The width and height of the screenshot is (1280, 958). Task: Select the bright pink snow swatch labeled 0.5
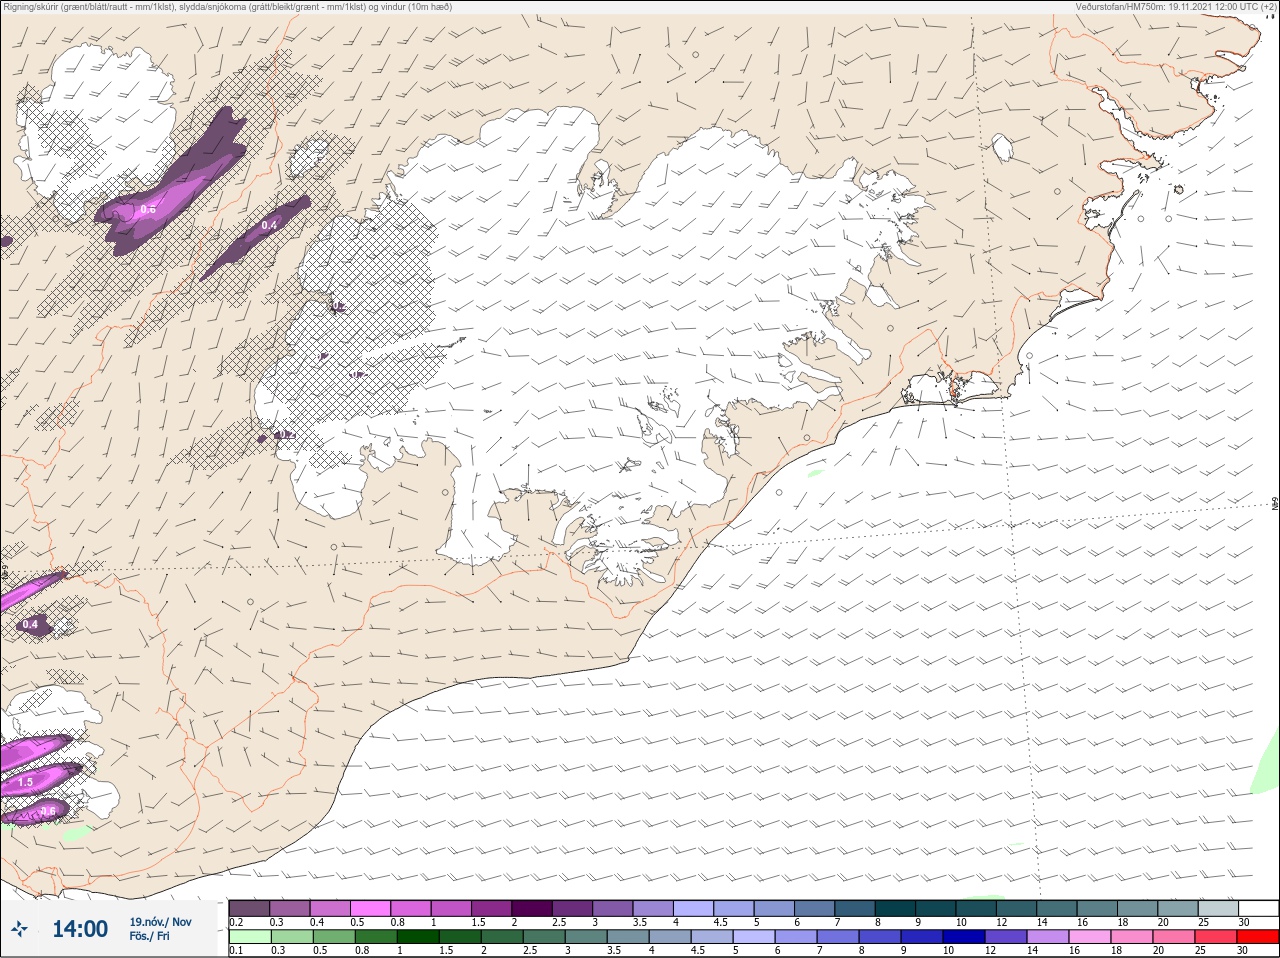(x=370, y=907)
